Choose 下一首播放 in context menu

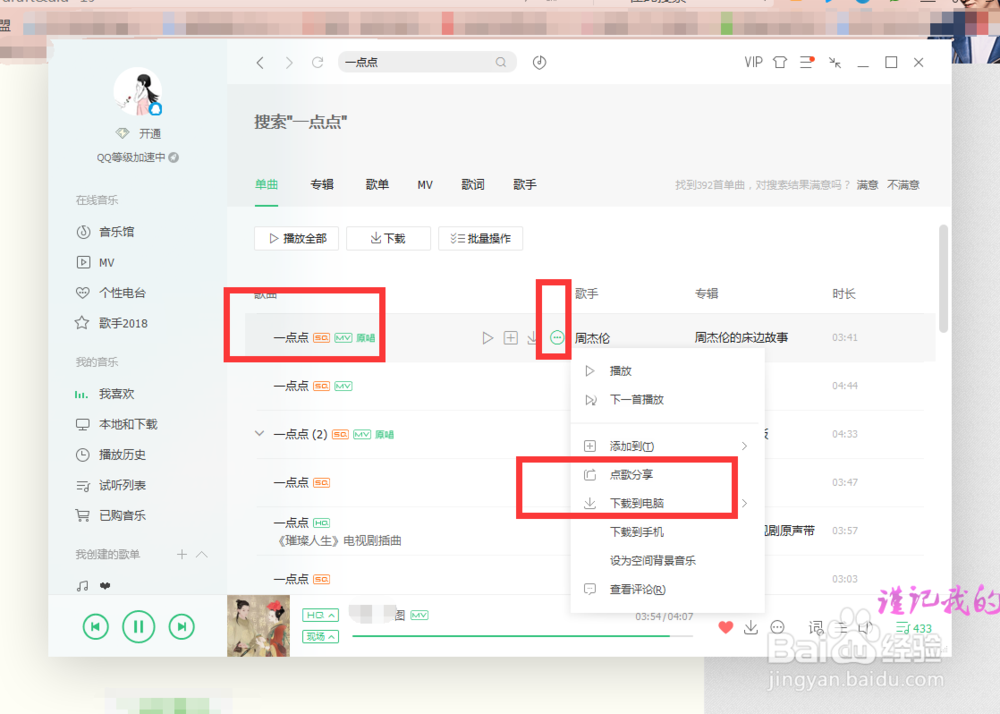coord(667,400)
